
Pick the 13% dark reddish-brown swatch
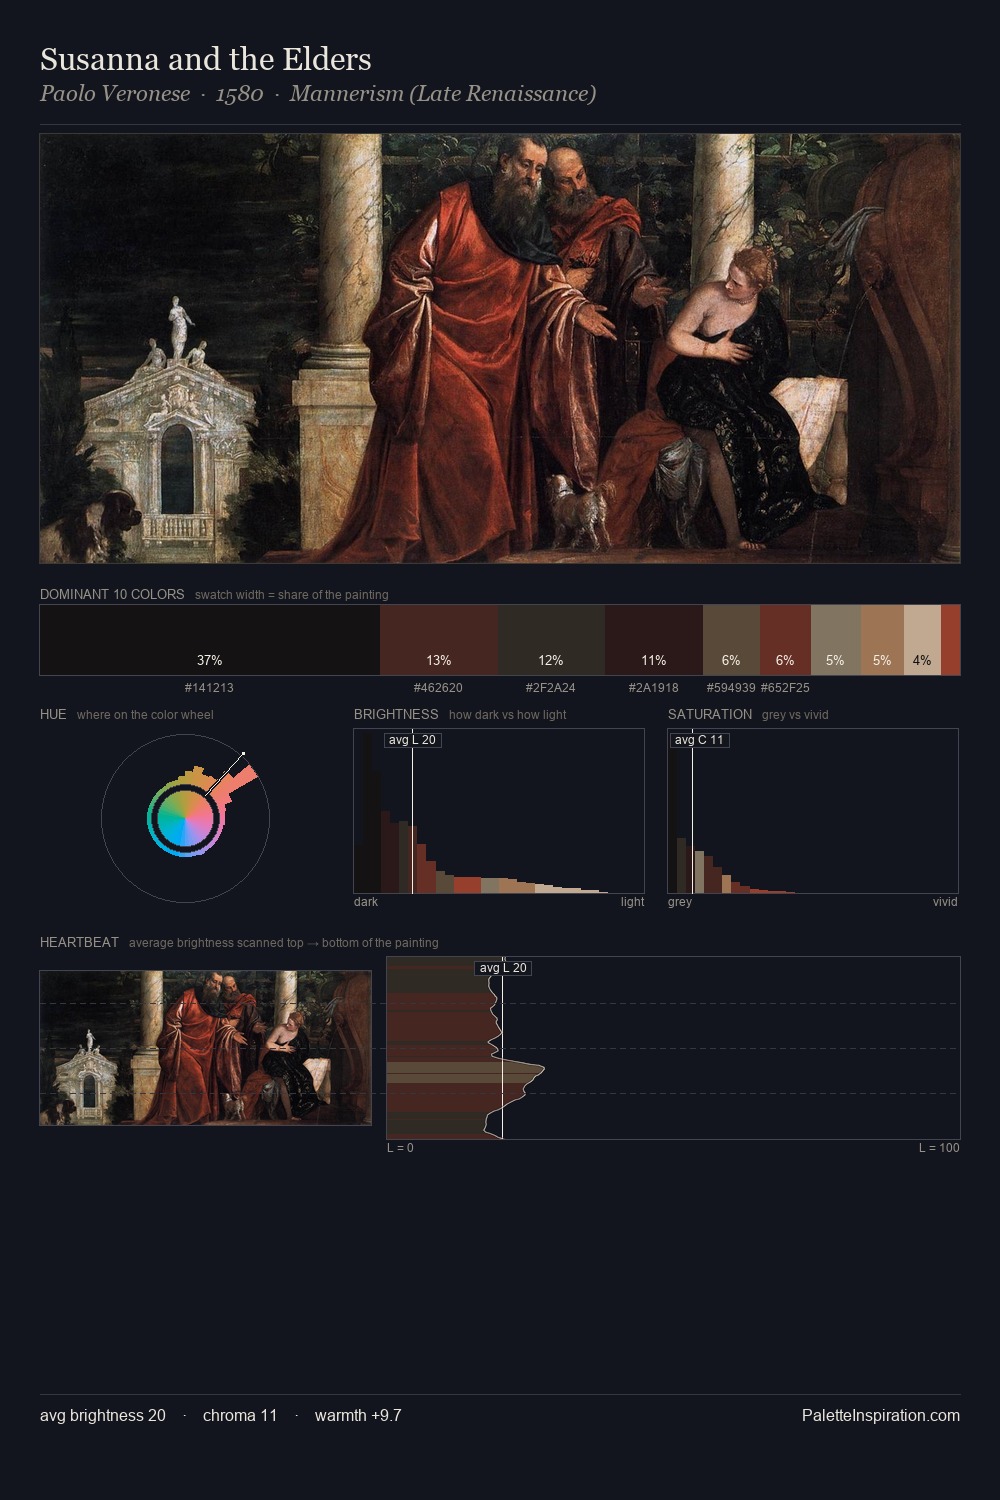[439, 640]
